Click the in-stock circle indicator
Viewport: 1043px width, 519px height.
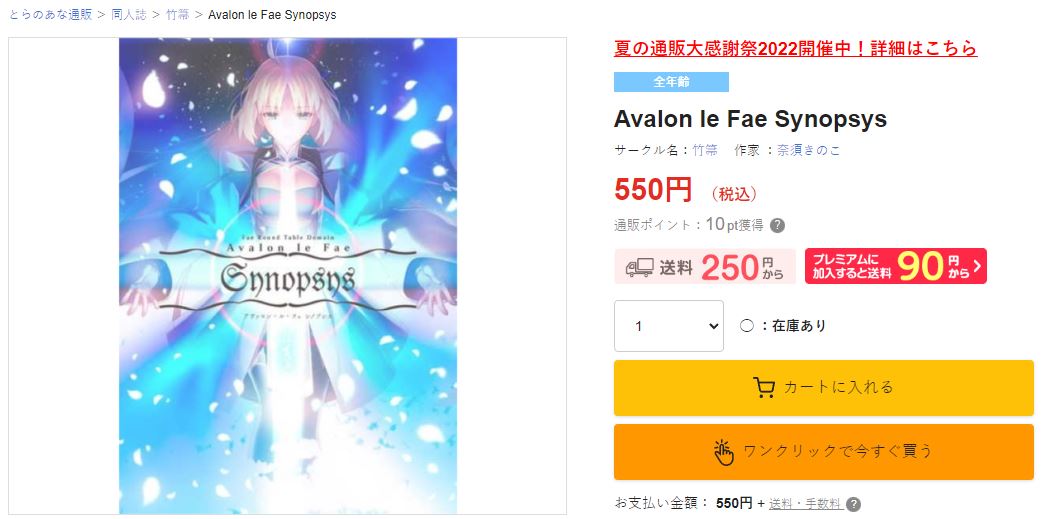tap(747, 326)
